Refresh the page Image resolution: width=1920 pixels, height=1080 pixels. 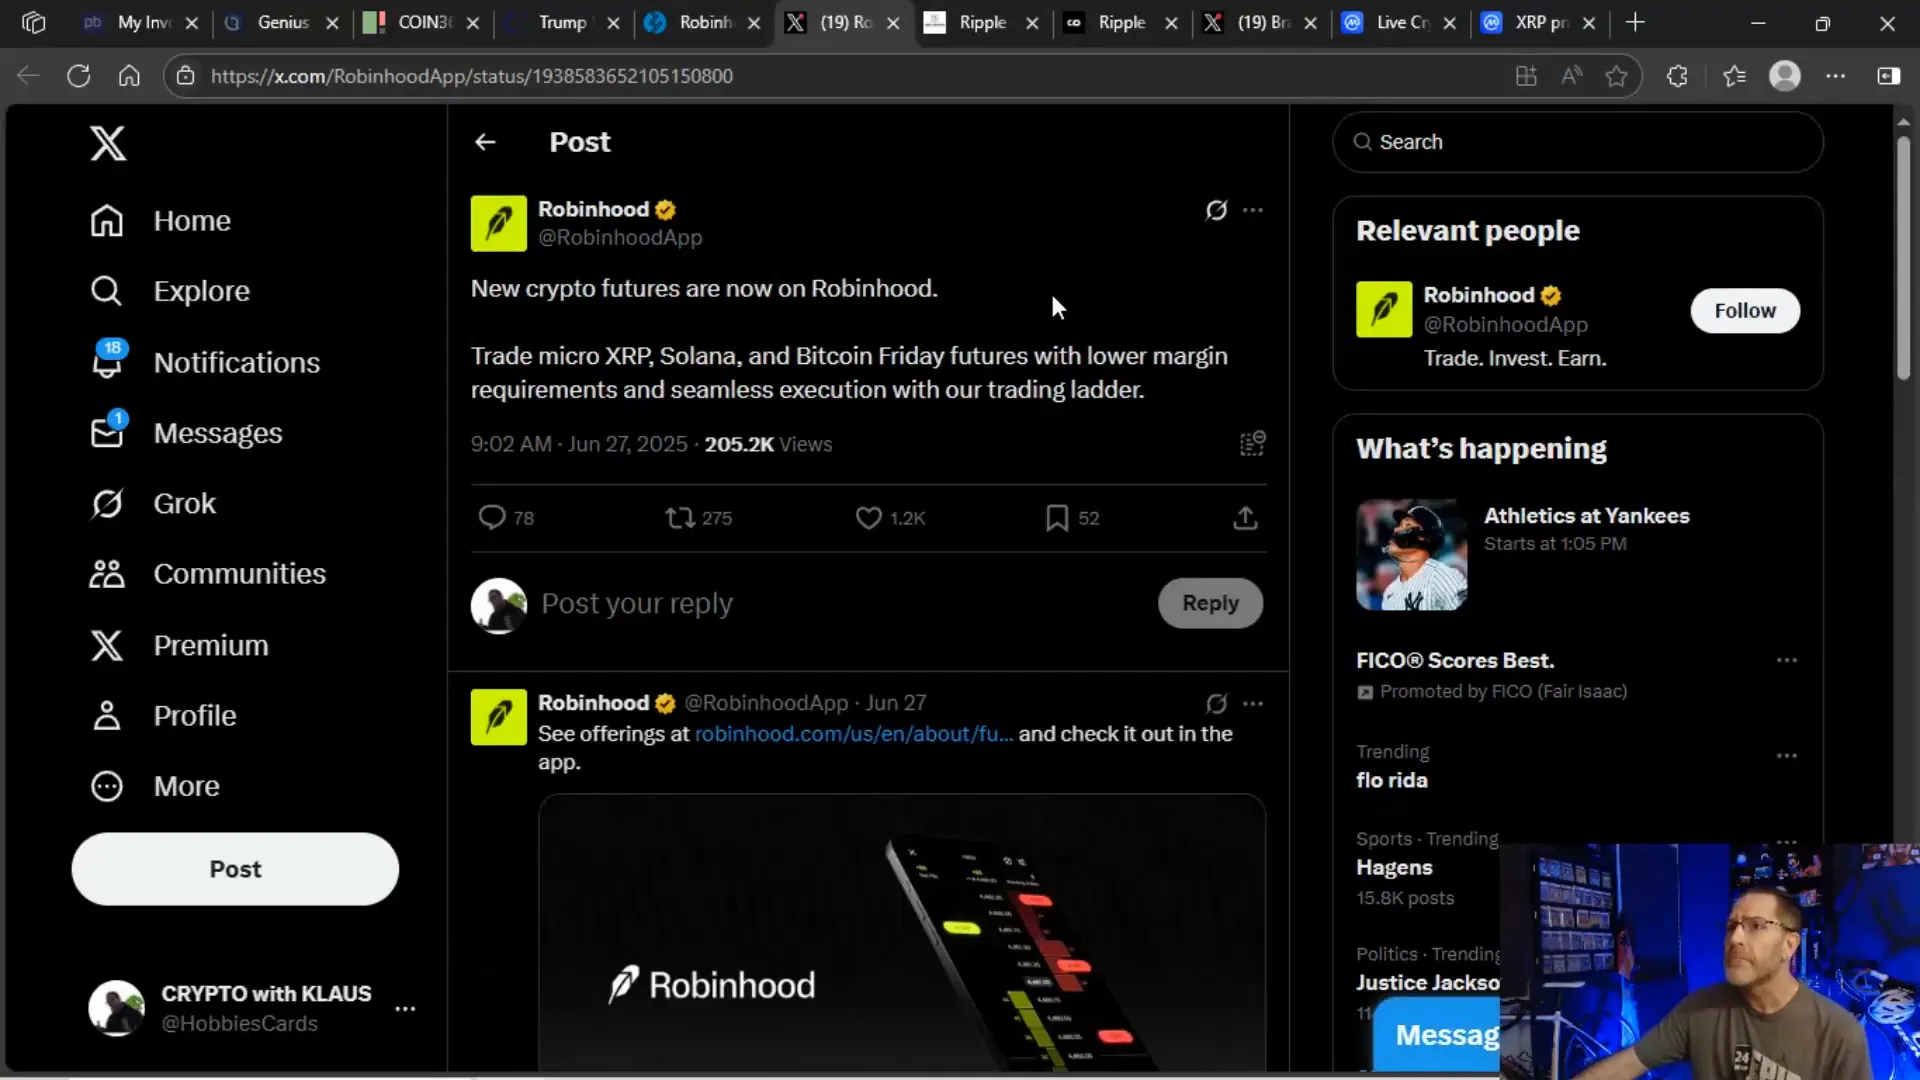coord(78,76)
